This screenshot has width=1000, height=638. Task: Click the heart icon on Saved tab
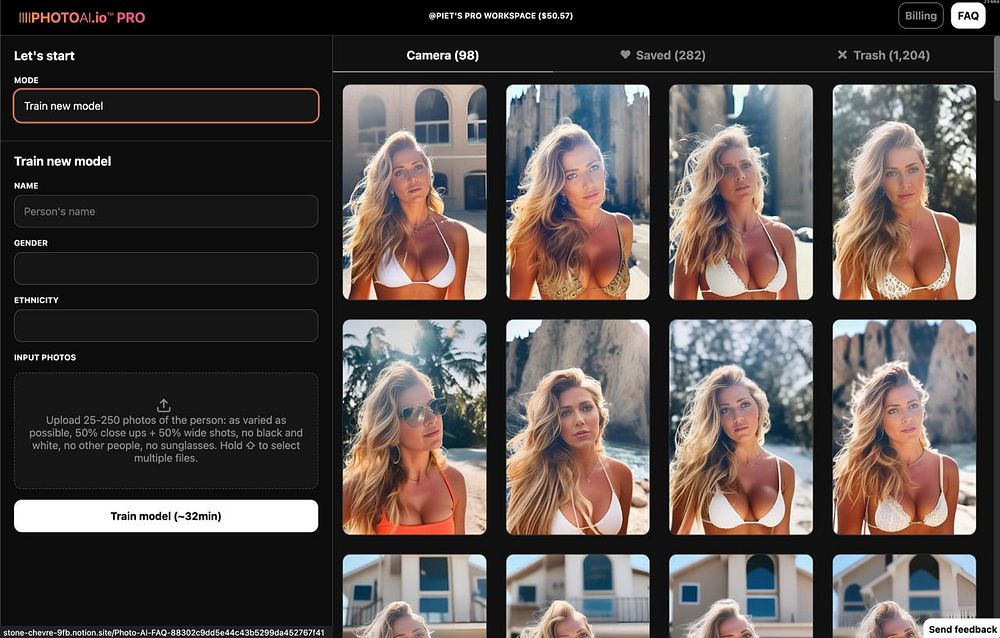pyautogui.click(x=625, y=55)
